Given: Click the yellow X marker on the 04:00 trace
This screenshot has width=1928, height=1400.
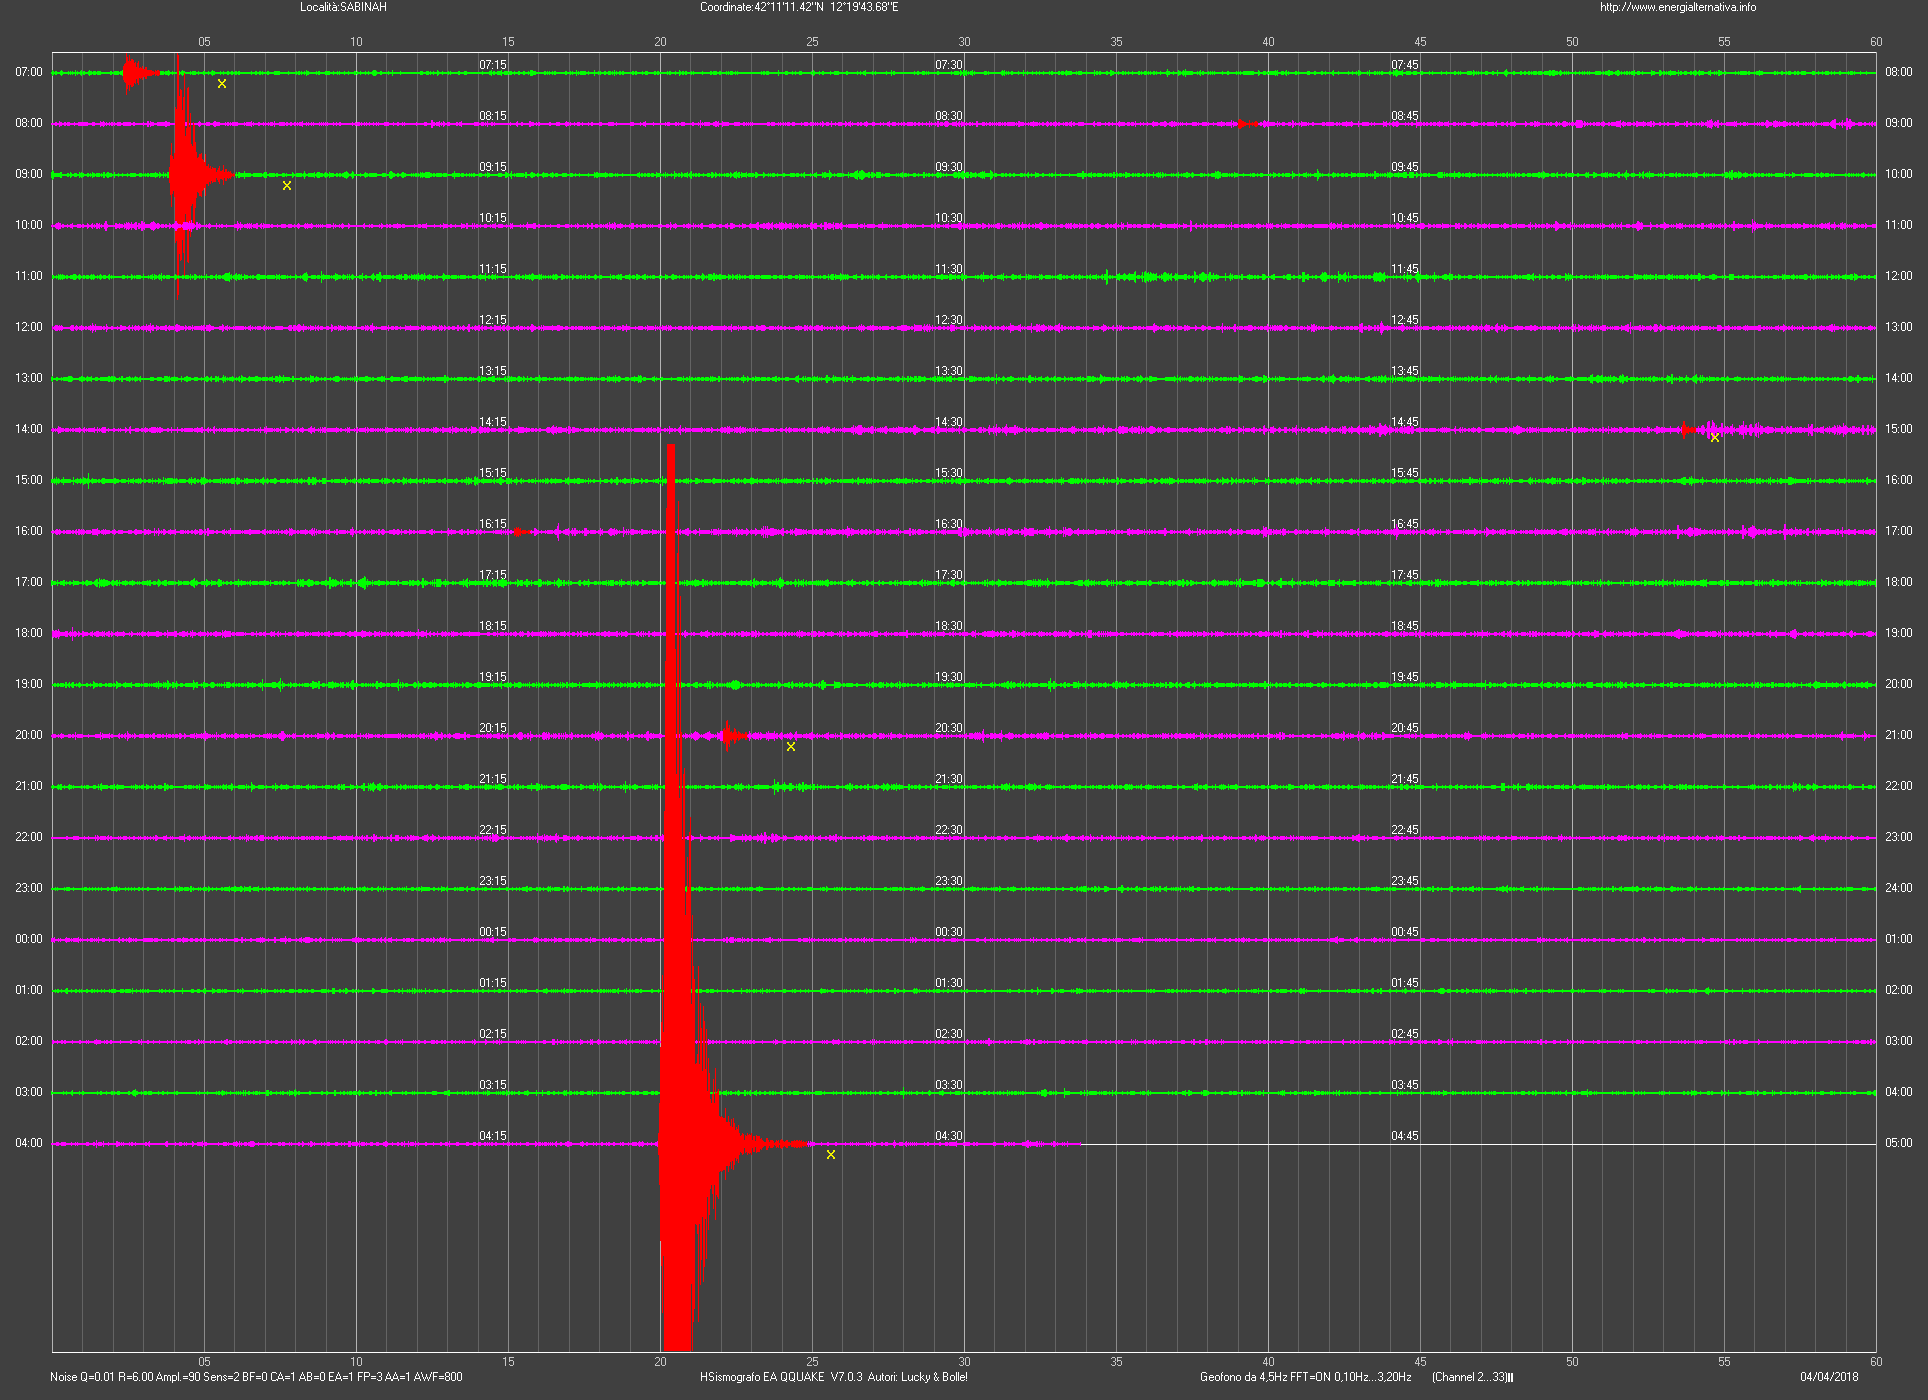Looking at the screenshot, I should pyautogui.click(x=831, y=1155).
